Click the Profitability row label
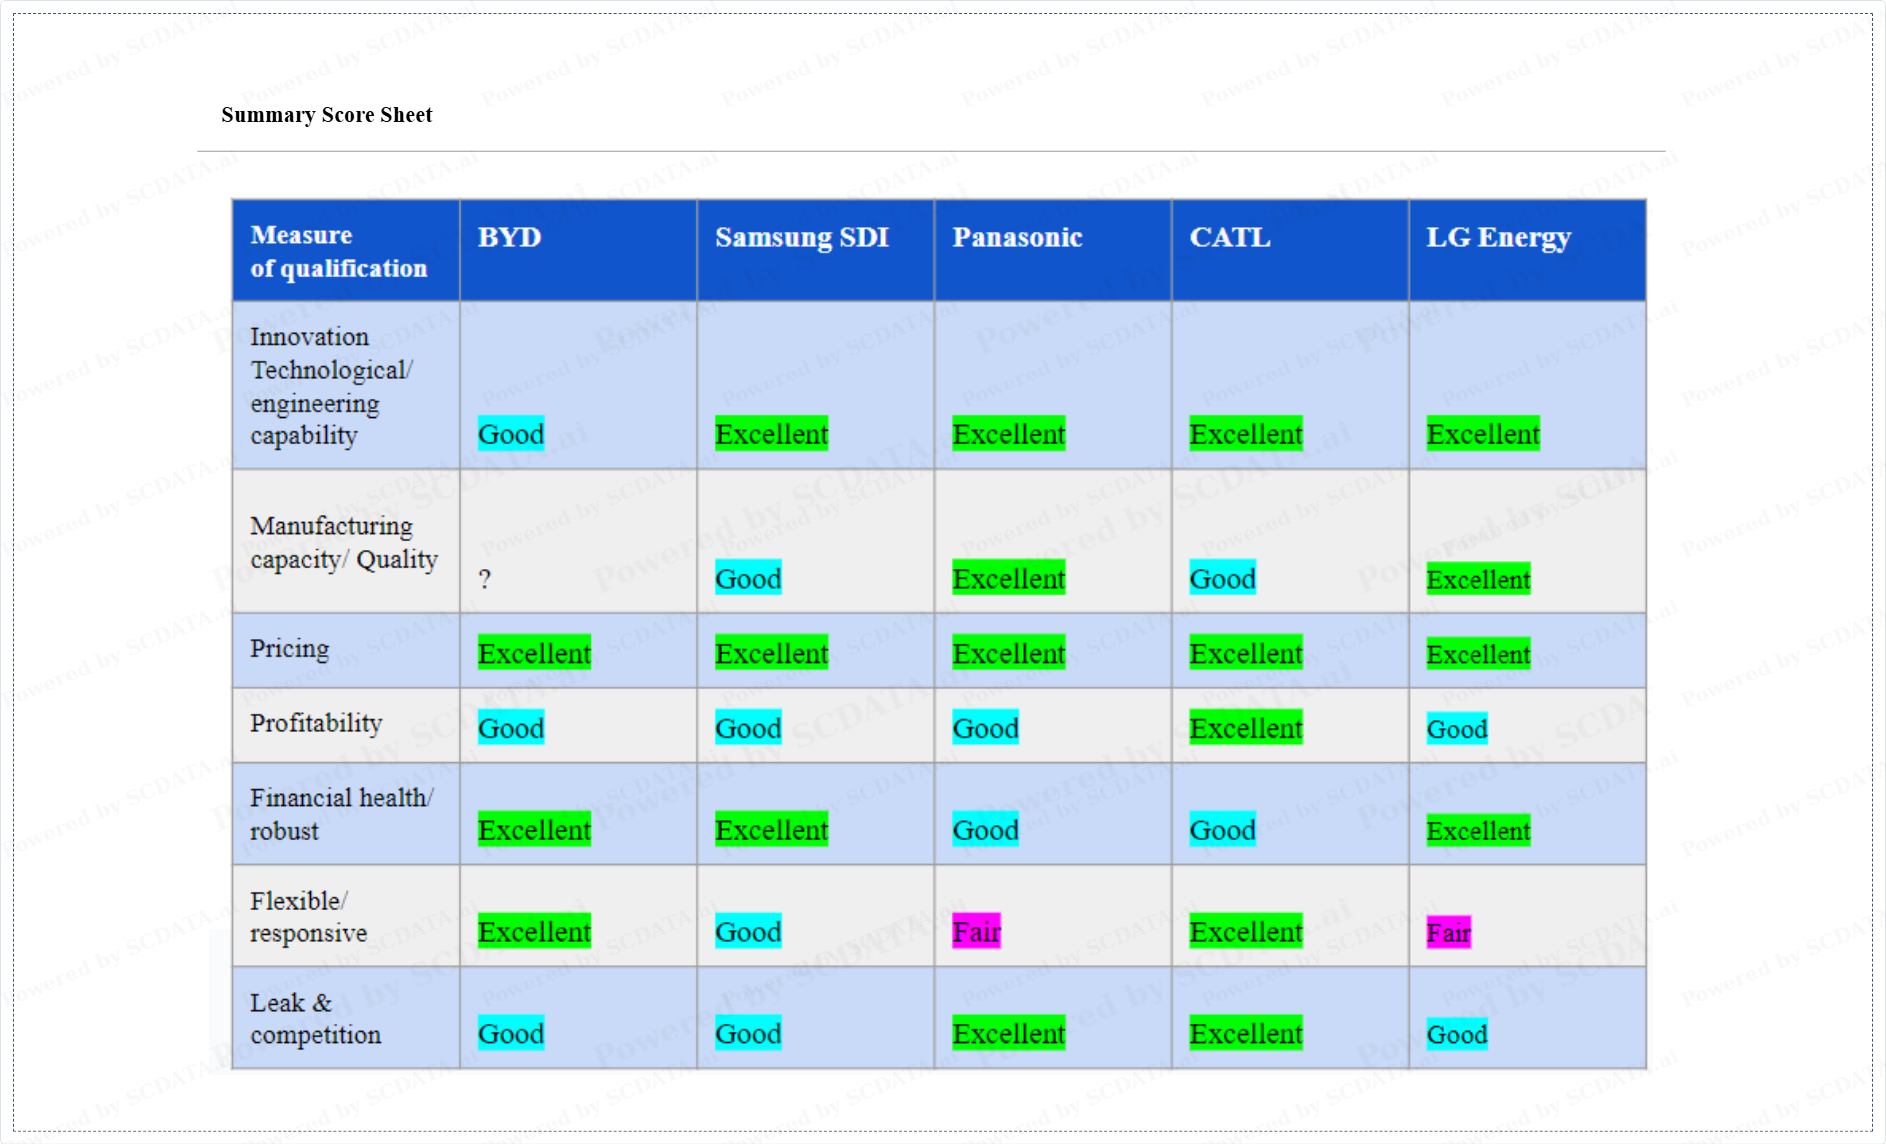1886x1144 pixels. coord(316,723)
